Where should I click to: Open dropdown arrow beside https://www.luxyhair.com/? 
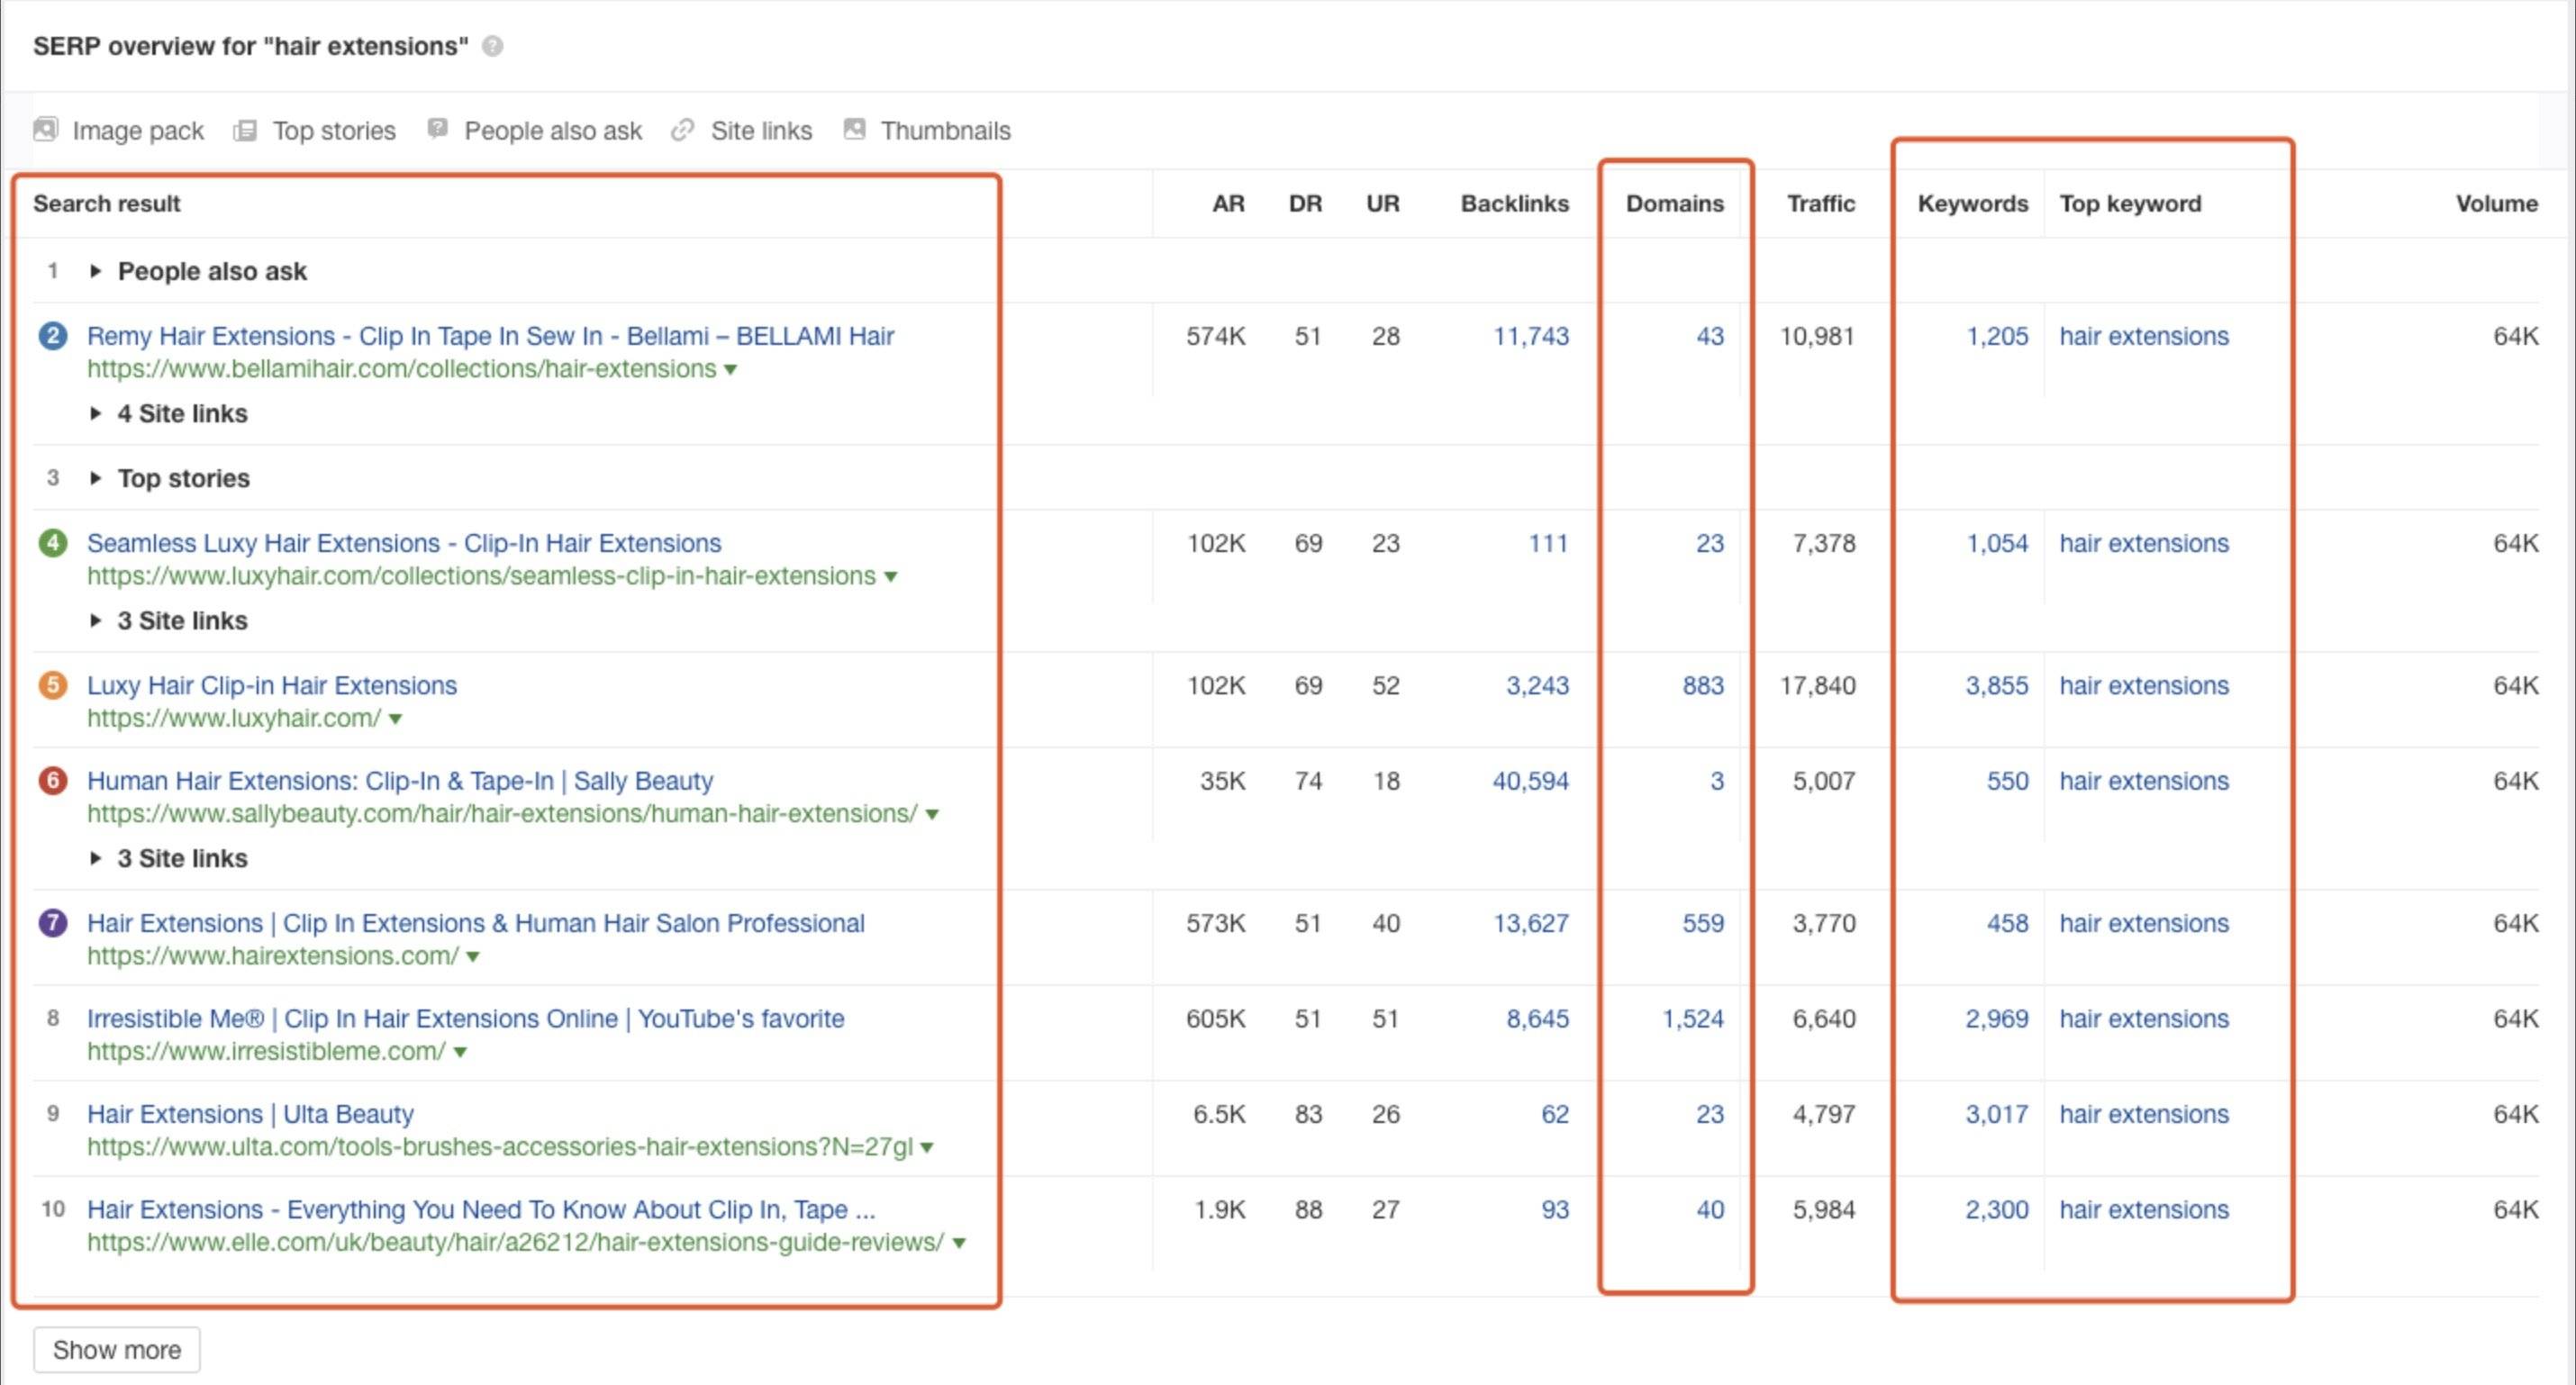395,719
